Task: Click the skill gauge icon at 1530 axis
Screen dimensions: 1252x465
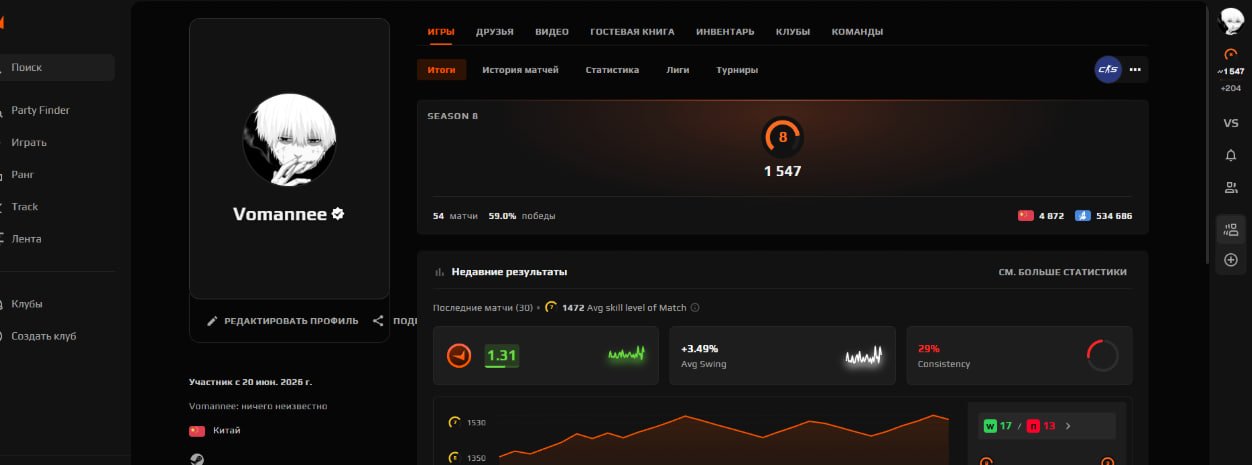Action: (x=455, y=423)
